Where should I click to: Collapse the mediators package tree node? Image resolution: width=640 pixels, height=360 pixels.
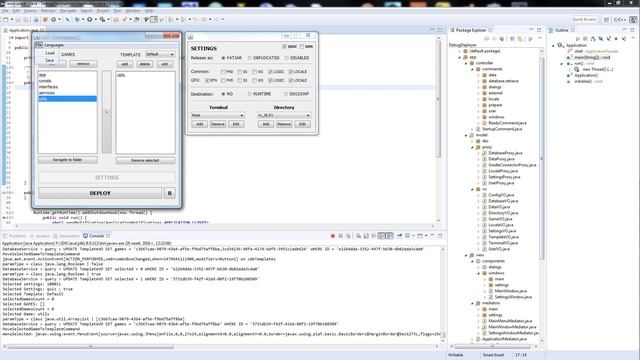[x=473, y=303]
